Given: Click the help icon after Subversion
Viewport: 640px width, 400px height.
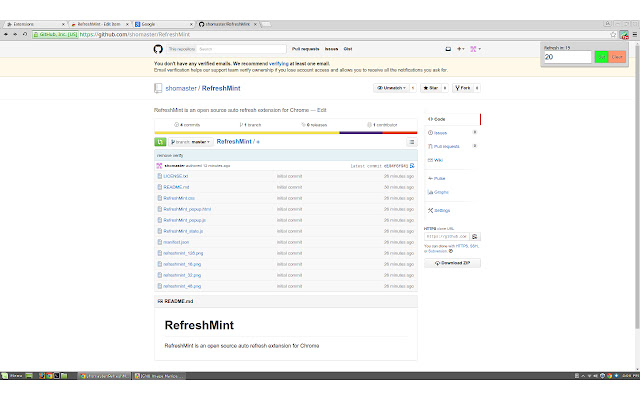Looking at the screenshot, I should point(451,251).
